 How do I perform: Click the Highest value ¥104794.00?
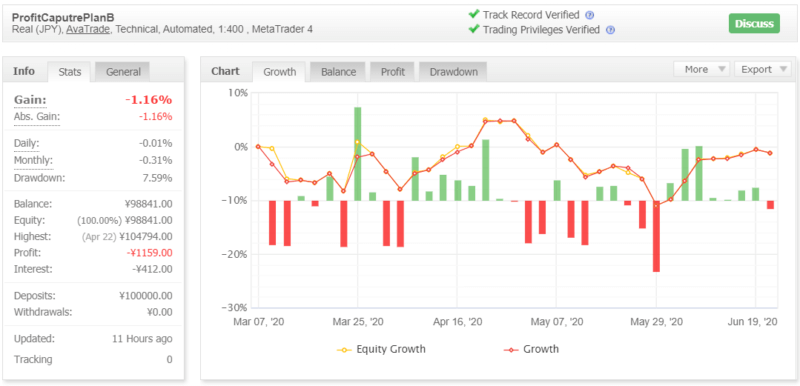[145, 237]
